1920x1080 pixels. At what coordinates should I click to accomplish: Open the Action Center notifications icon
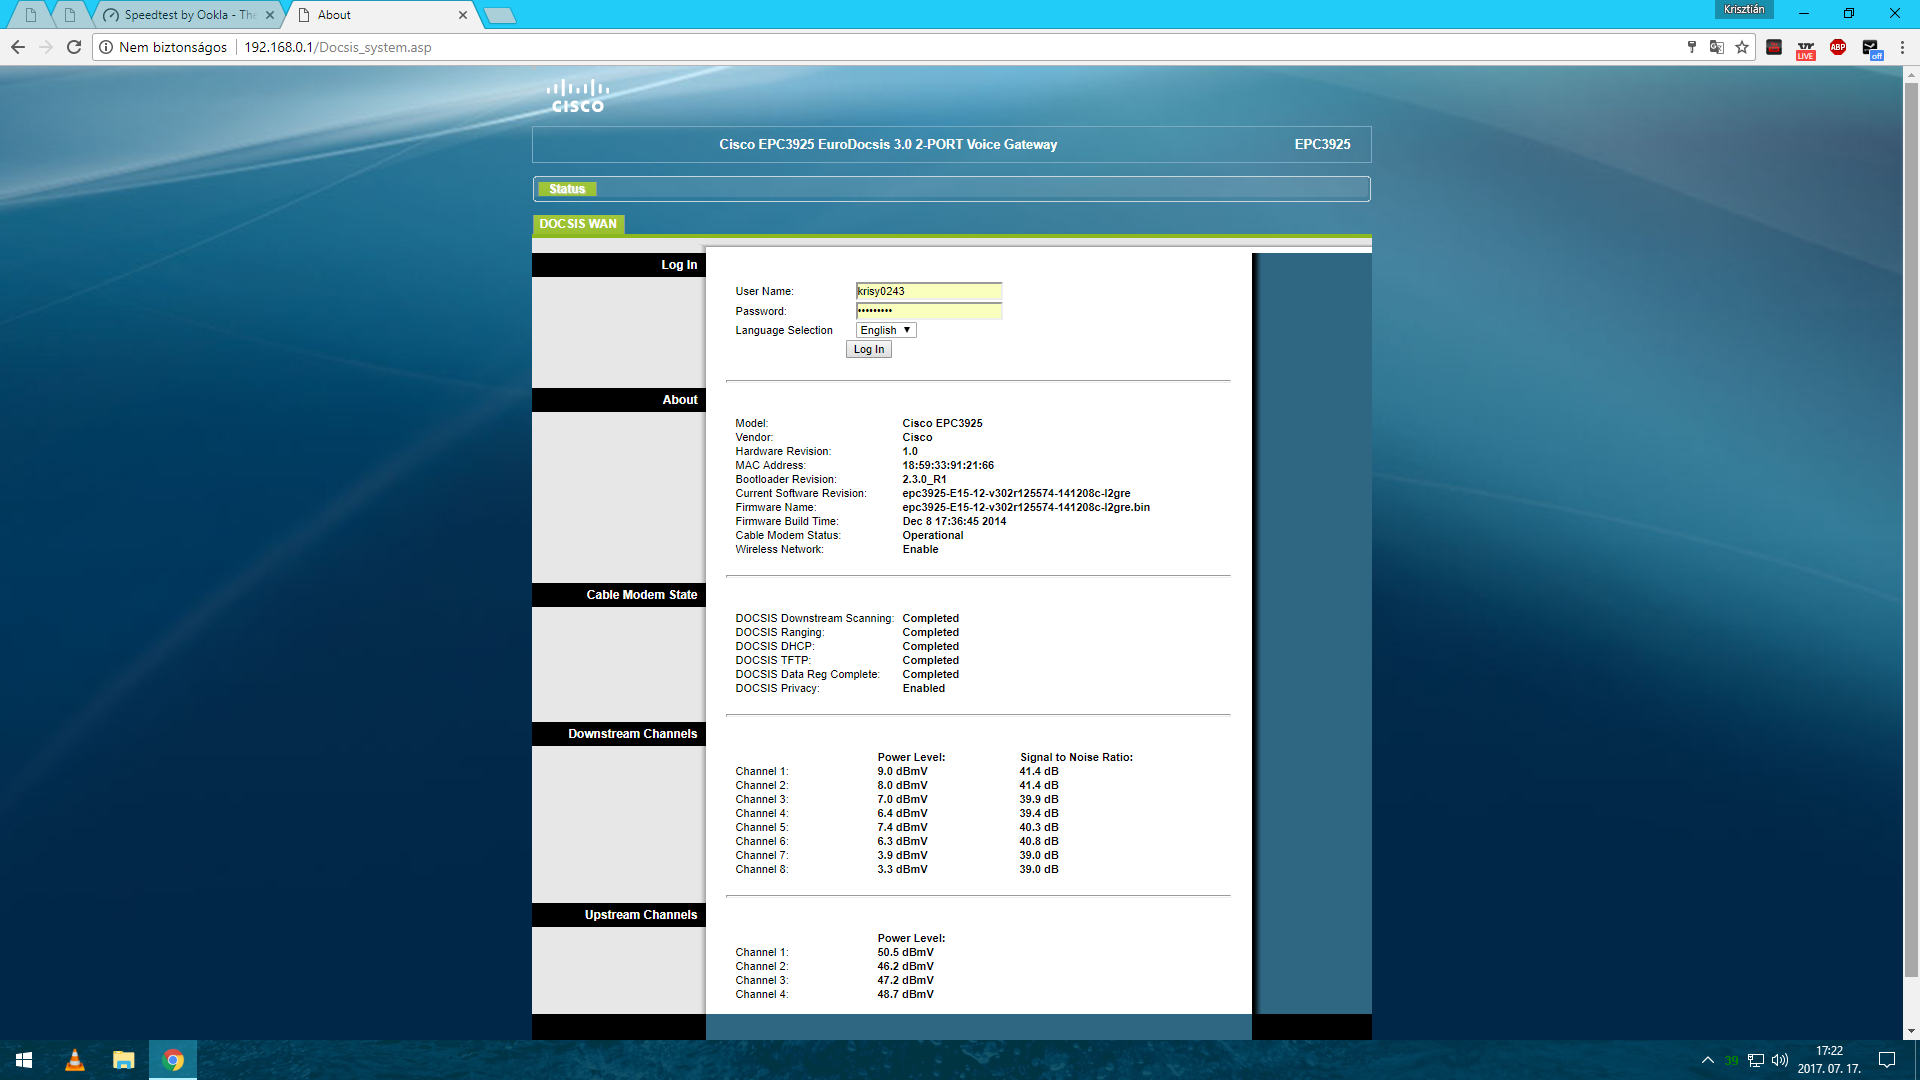(x=1887, y=1060)
